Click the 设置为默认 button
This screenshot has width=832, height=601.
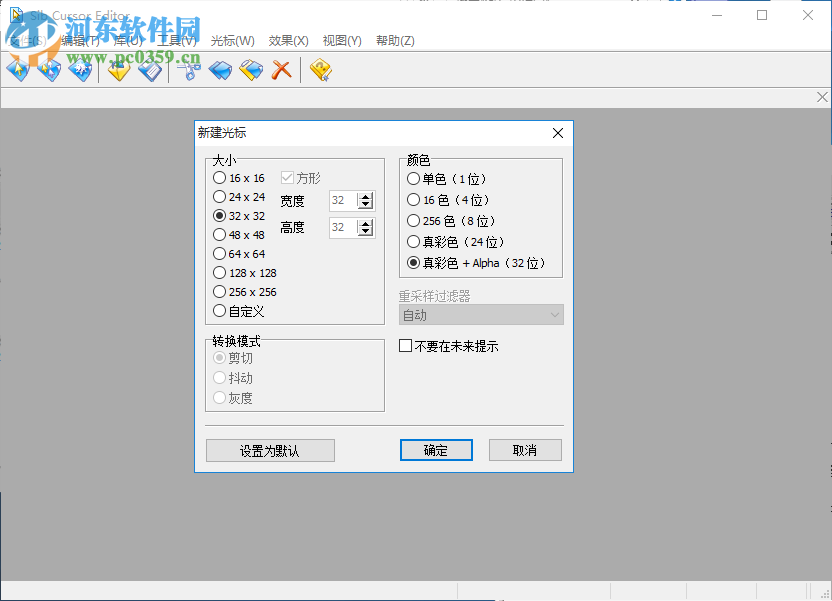pyautogui.click(x=270, y=450)
